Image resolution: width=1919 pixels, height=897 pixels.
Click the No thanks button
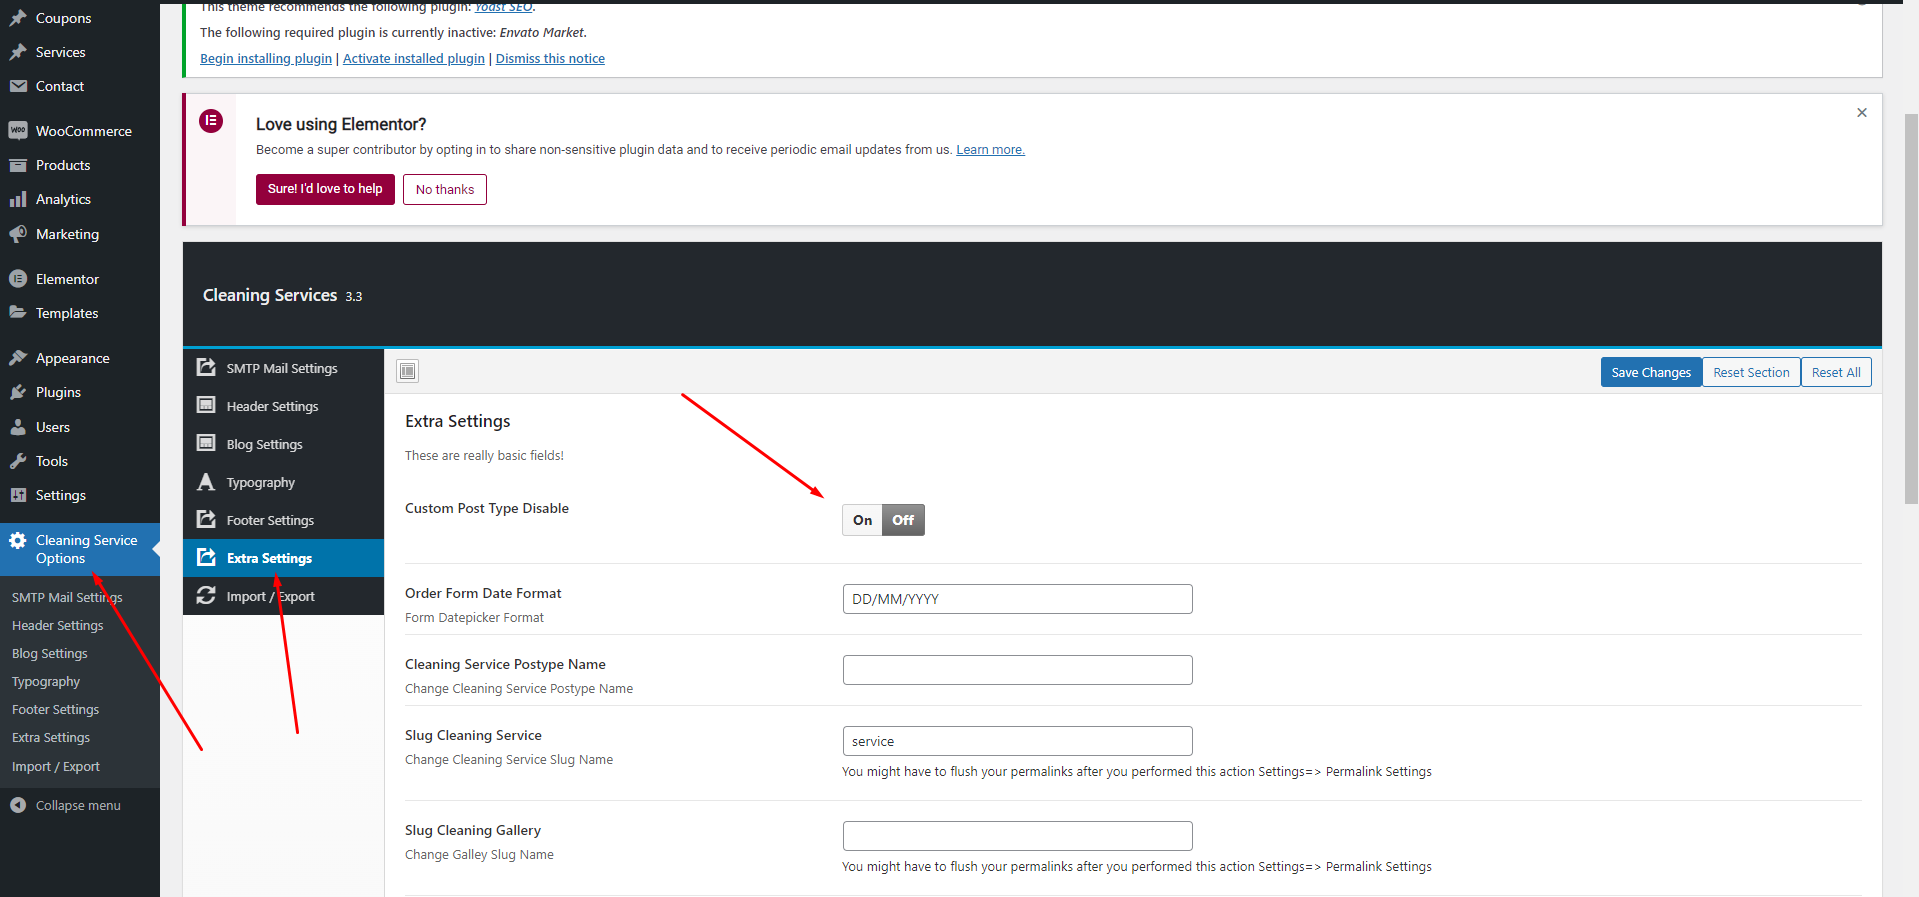445,189
